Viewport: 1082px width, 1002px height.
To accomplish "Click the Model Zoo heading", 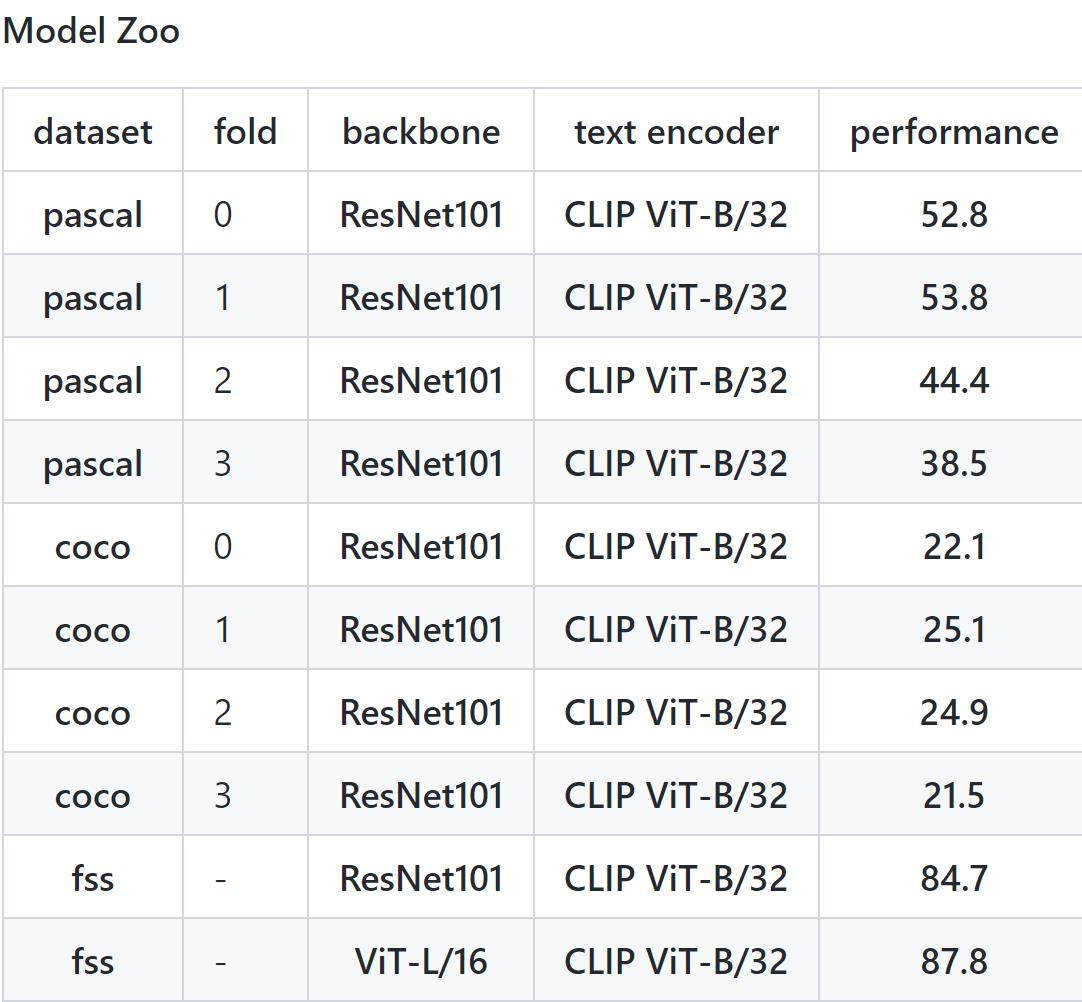I will coord(91,31).
